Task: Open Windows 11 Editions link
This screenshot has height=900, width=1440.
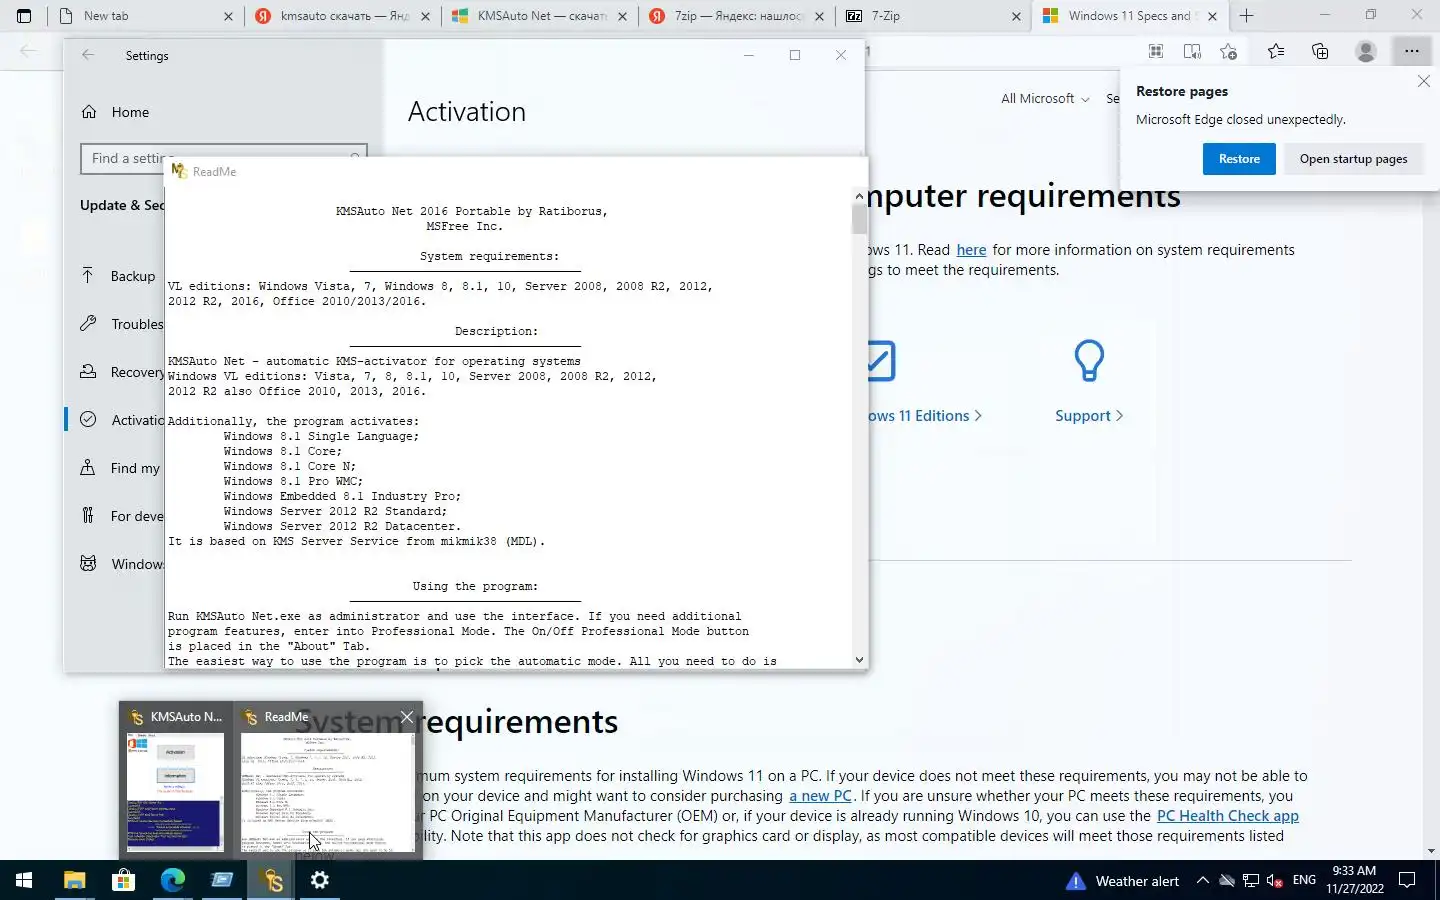Action: pyautogui.click(x=924, y=416)
